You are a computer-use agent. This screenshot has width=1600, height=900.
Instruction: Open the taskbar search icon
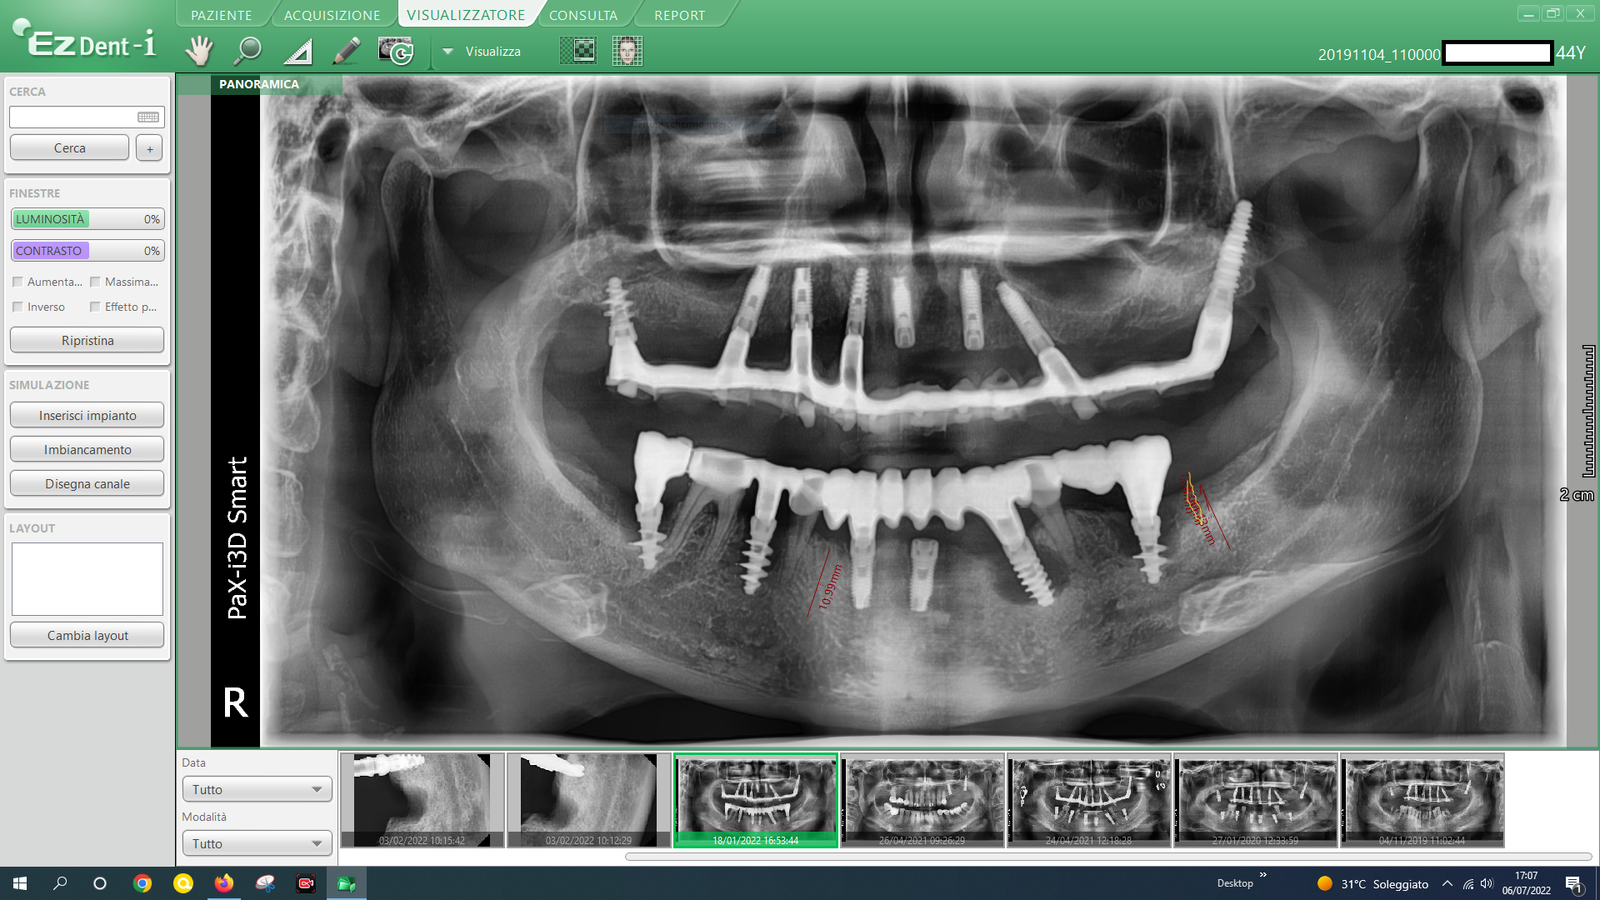60,883
